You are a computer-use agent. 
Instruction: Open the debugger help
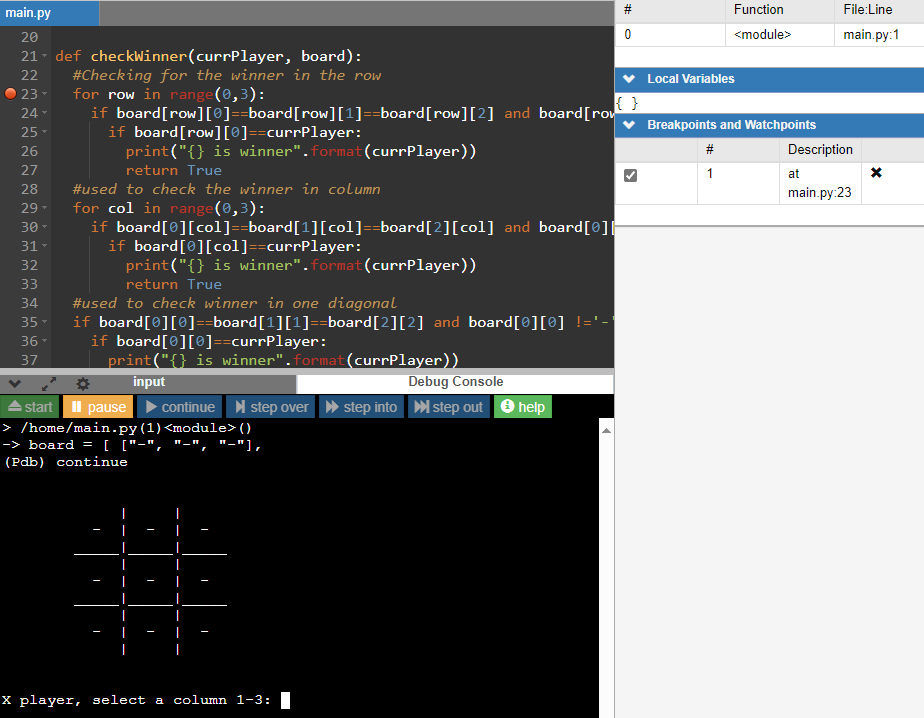tap(522, 406)
